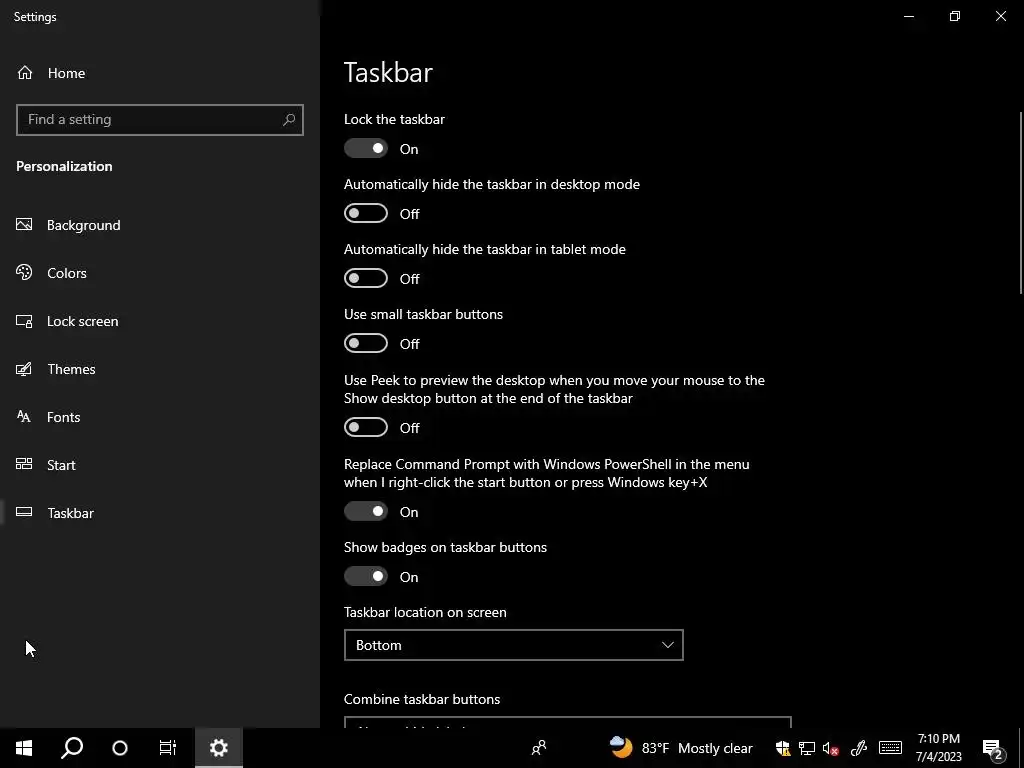Open Themes settings page
Screen dimensions: 1024x768
(x=160, y=369)
